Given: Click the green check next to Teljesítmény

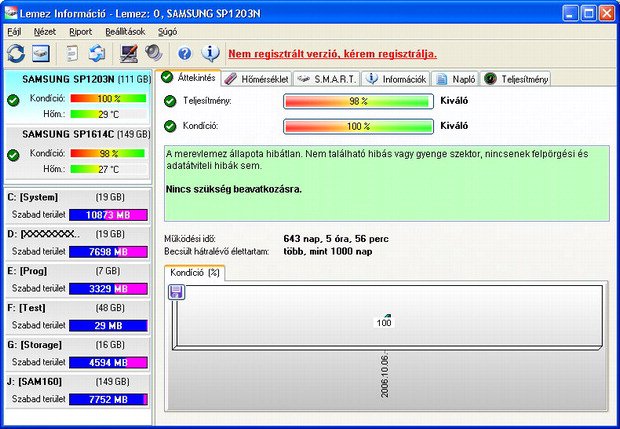Looking at the screenshot, I should click(x=170, y=101).
